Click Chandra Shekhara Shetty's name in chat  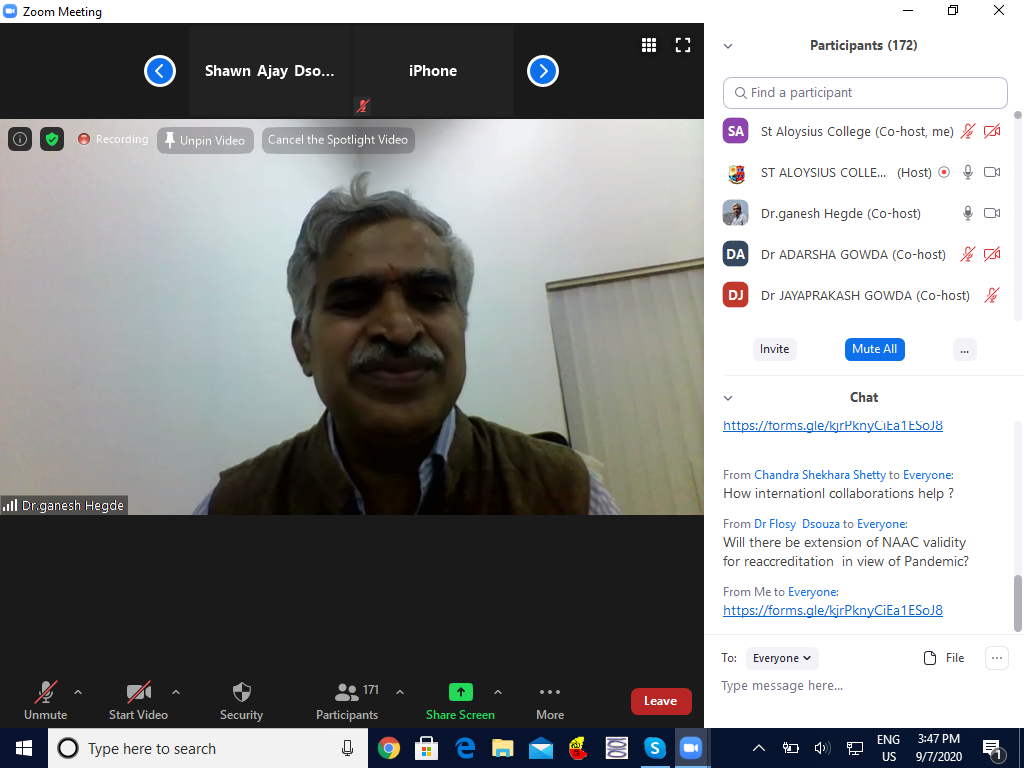(820, 475)
